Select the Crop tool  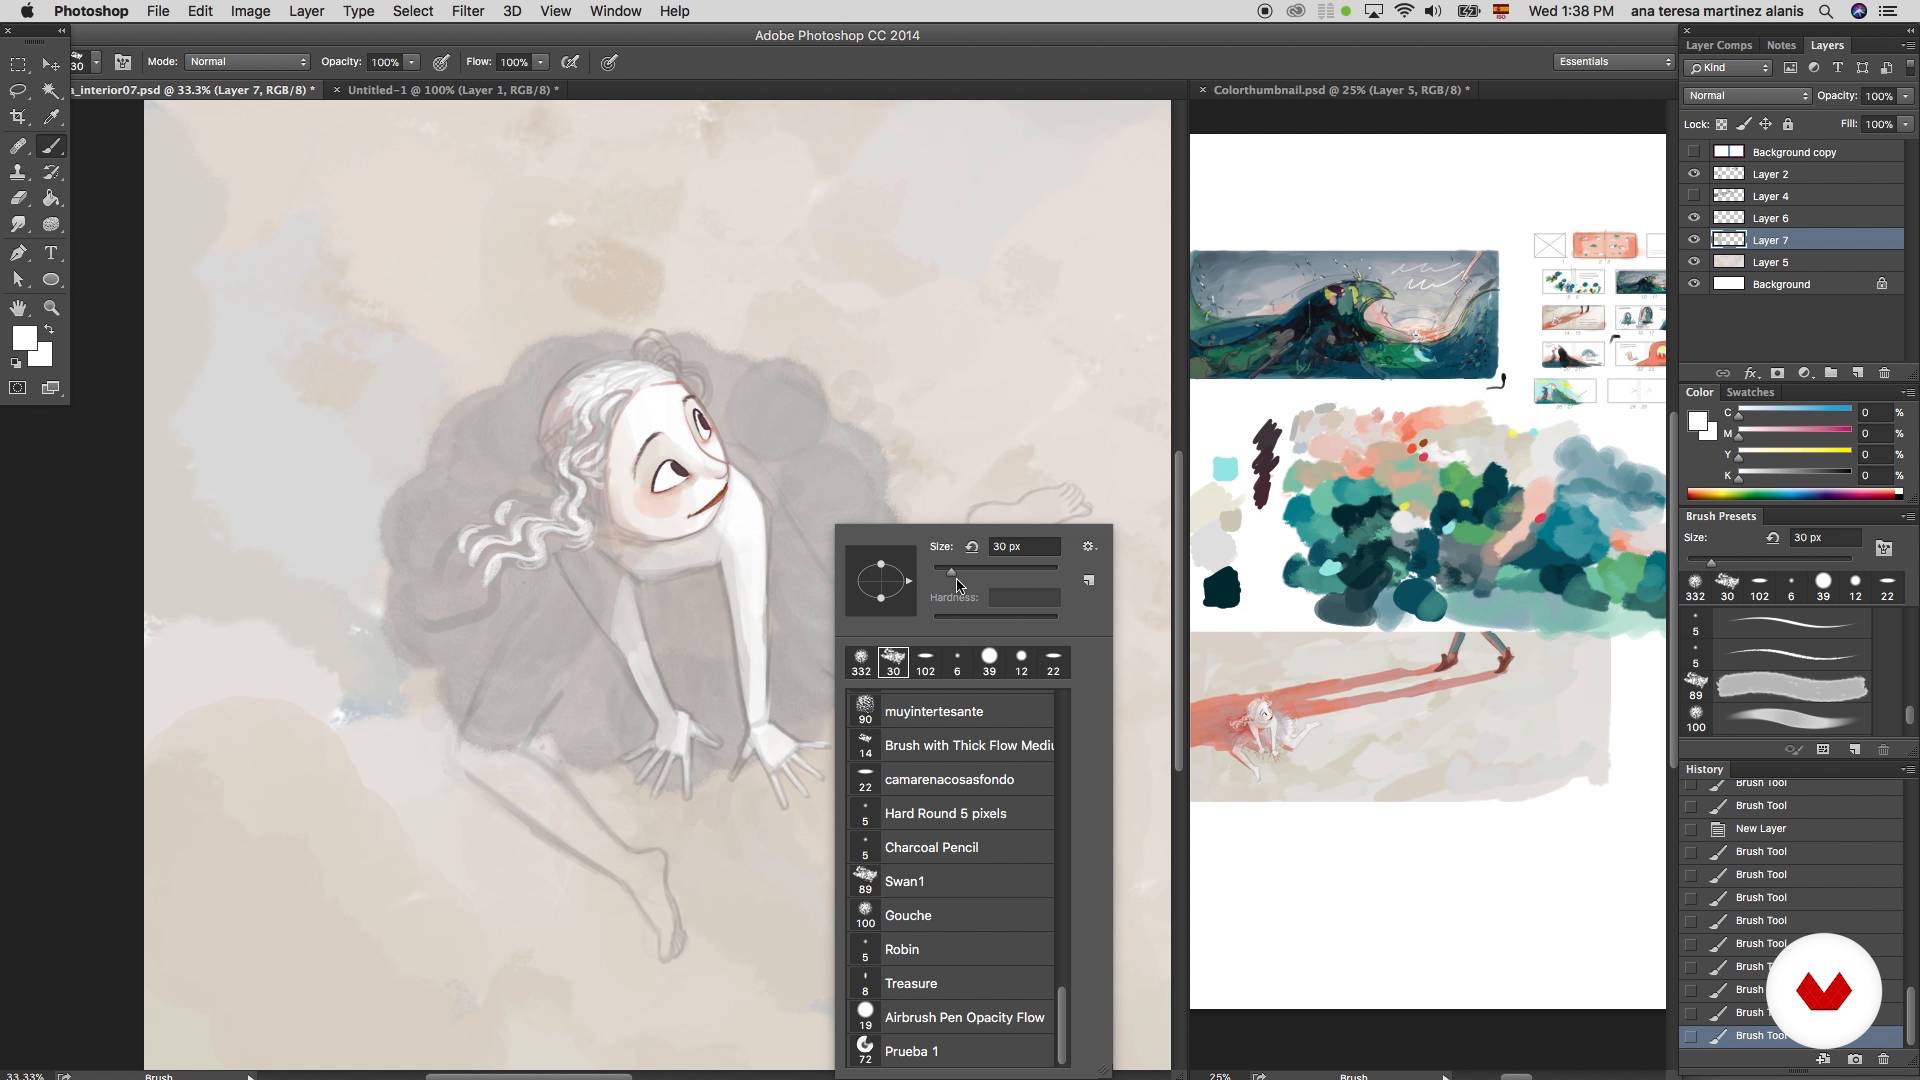click(18, 117)
